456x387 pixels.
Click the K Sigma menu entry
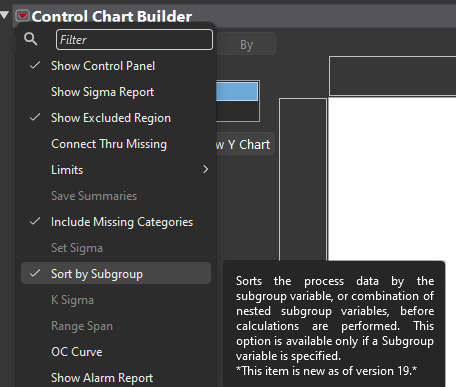[x=116, y=300]
